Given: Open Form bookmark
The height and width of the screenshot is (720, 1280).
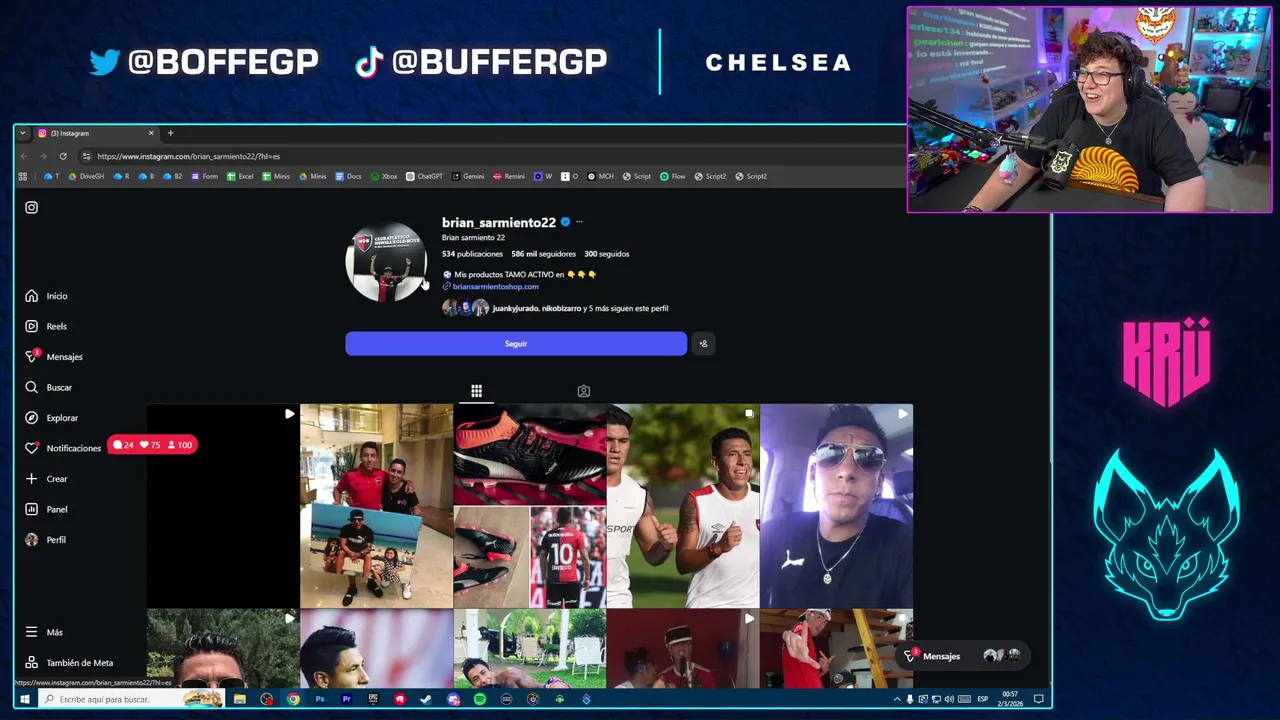Looking at the screenshot, I should point(205,176).
